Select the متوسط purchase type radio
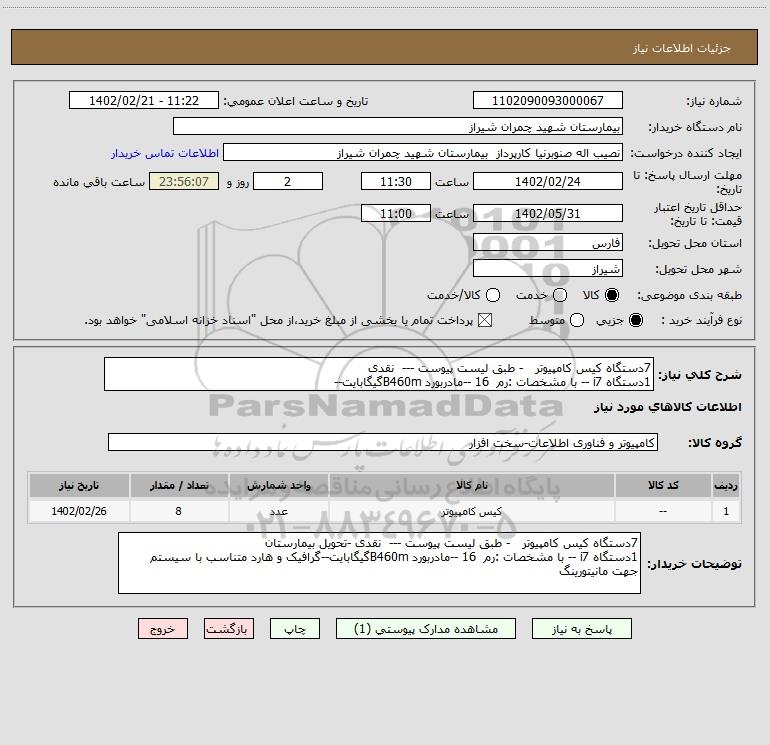Viewport: 770px width, 745px height. tap(577, 320)
